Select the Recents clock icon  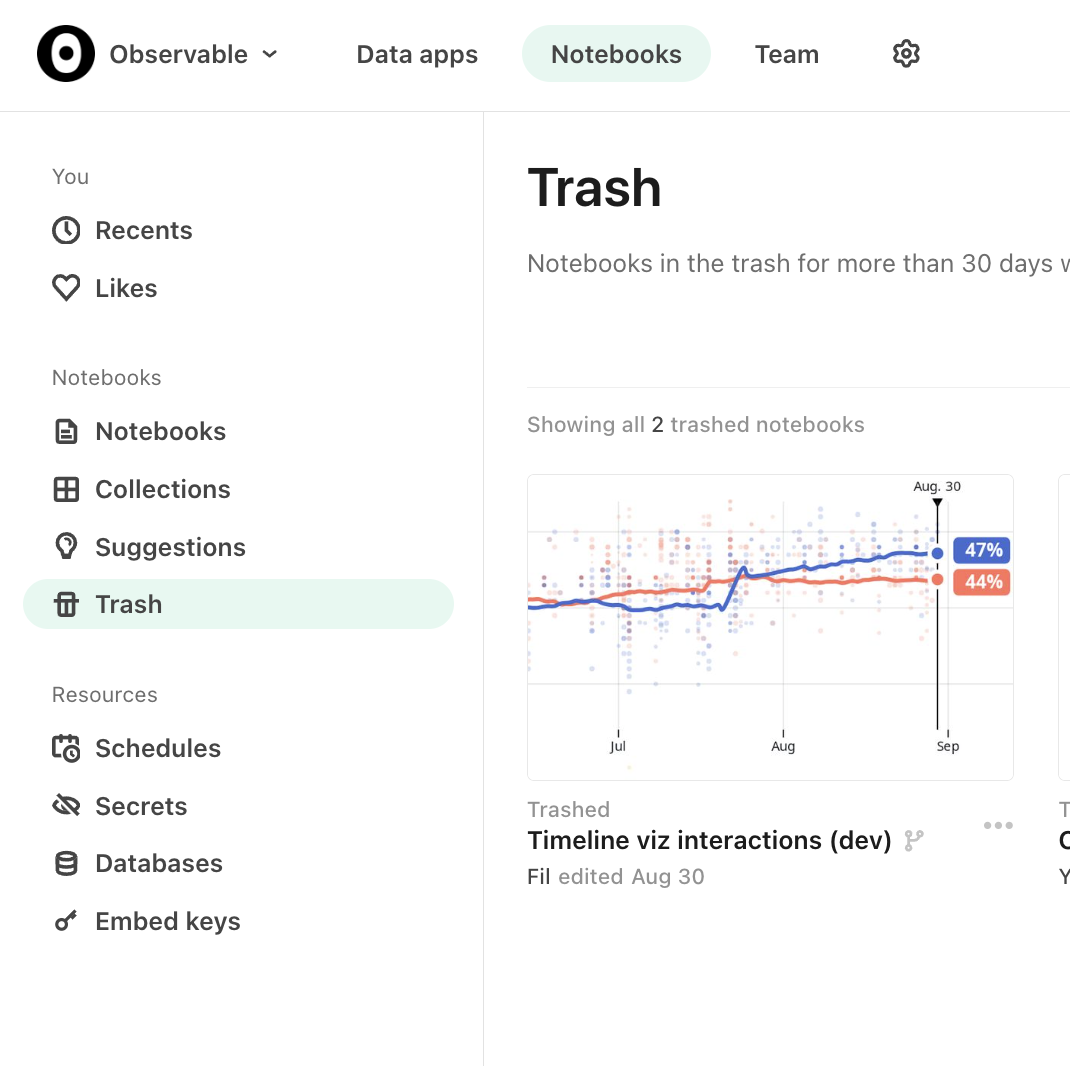click(65, 230)
